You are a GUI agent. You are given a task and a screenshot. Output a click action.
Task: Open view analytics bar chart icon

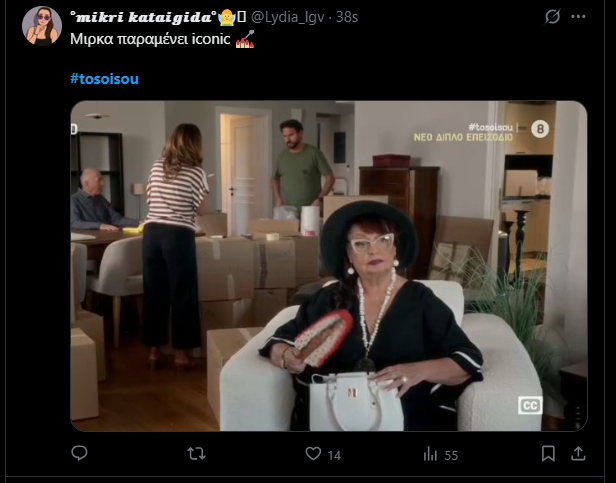point(430,454)
